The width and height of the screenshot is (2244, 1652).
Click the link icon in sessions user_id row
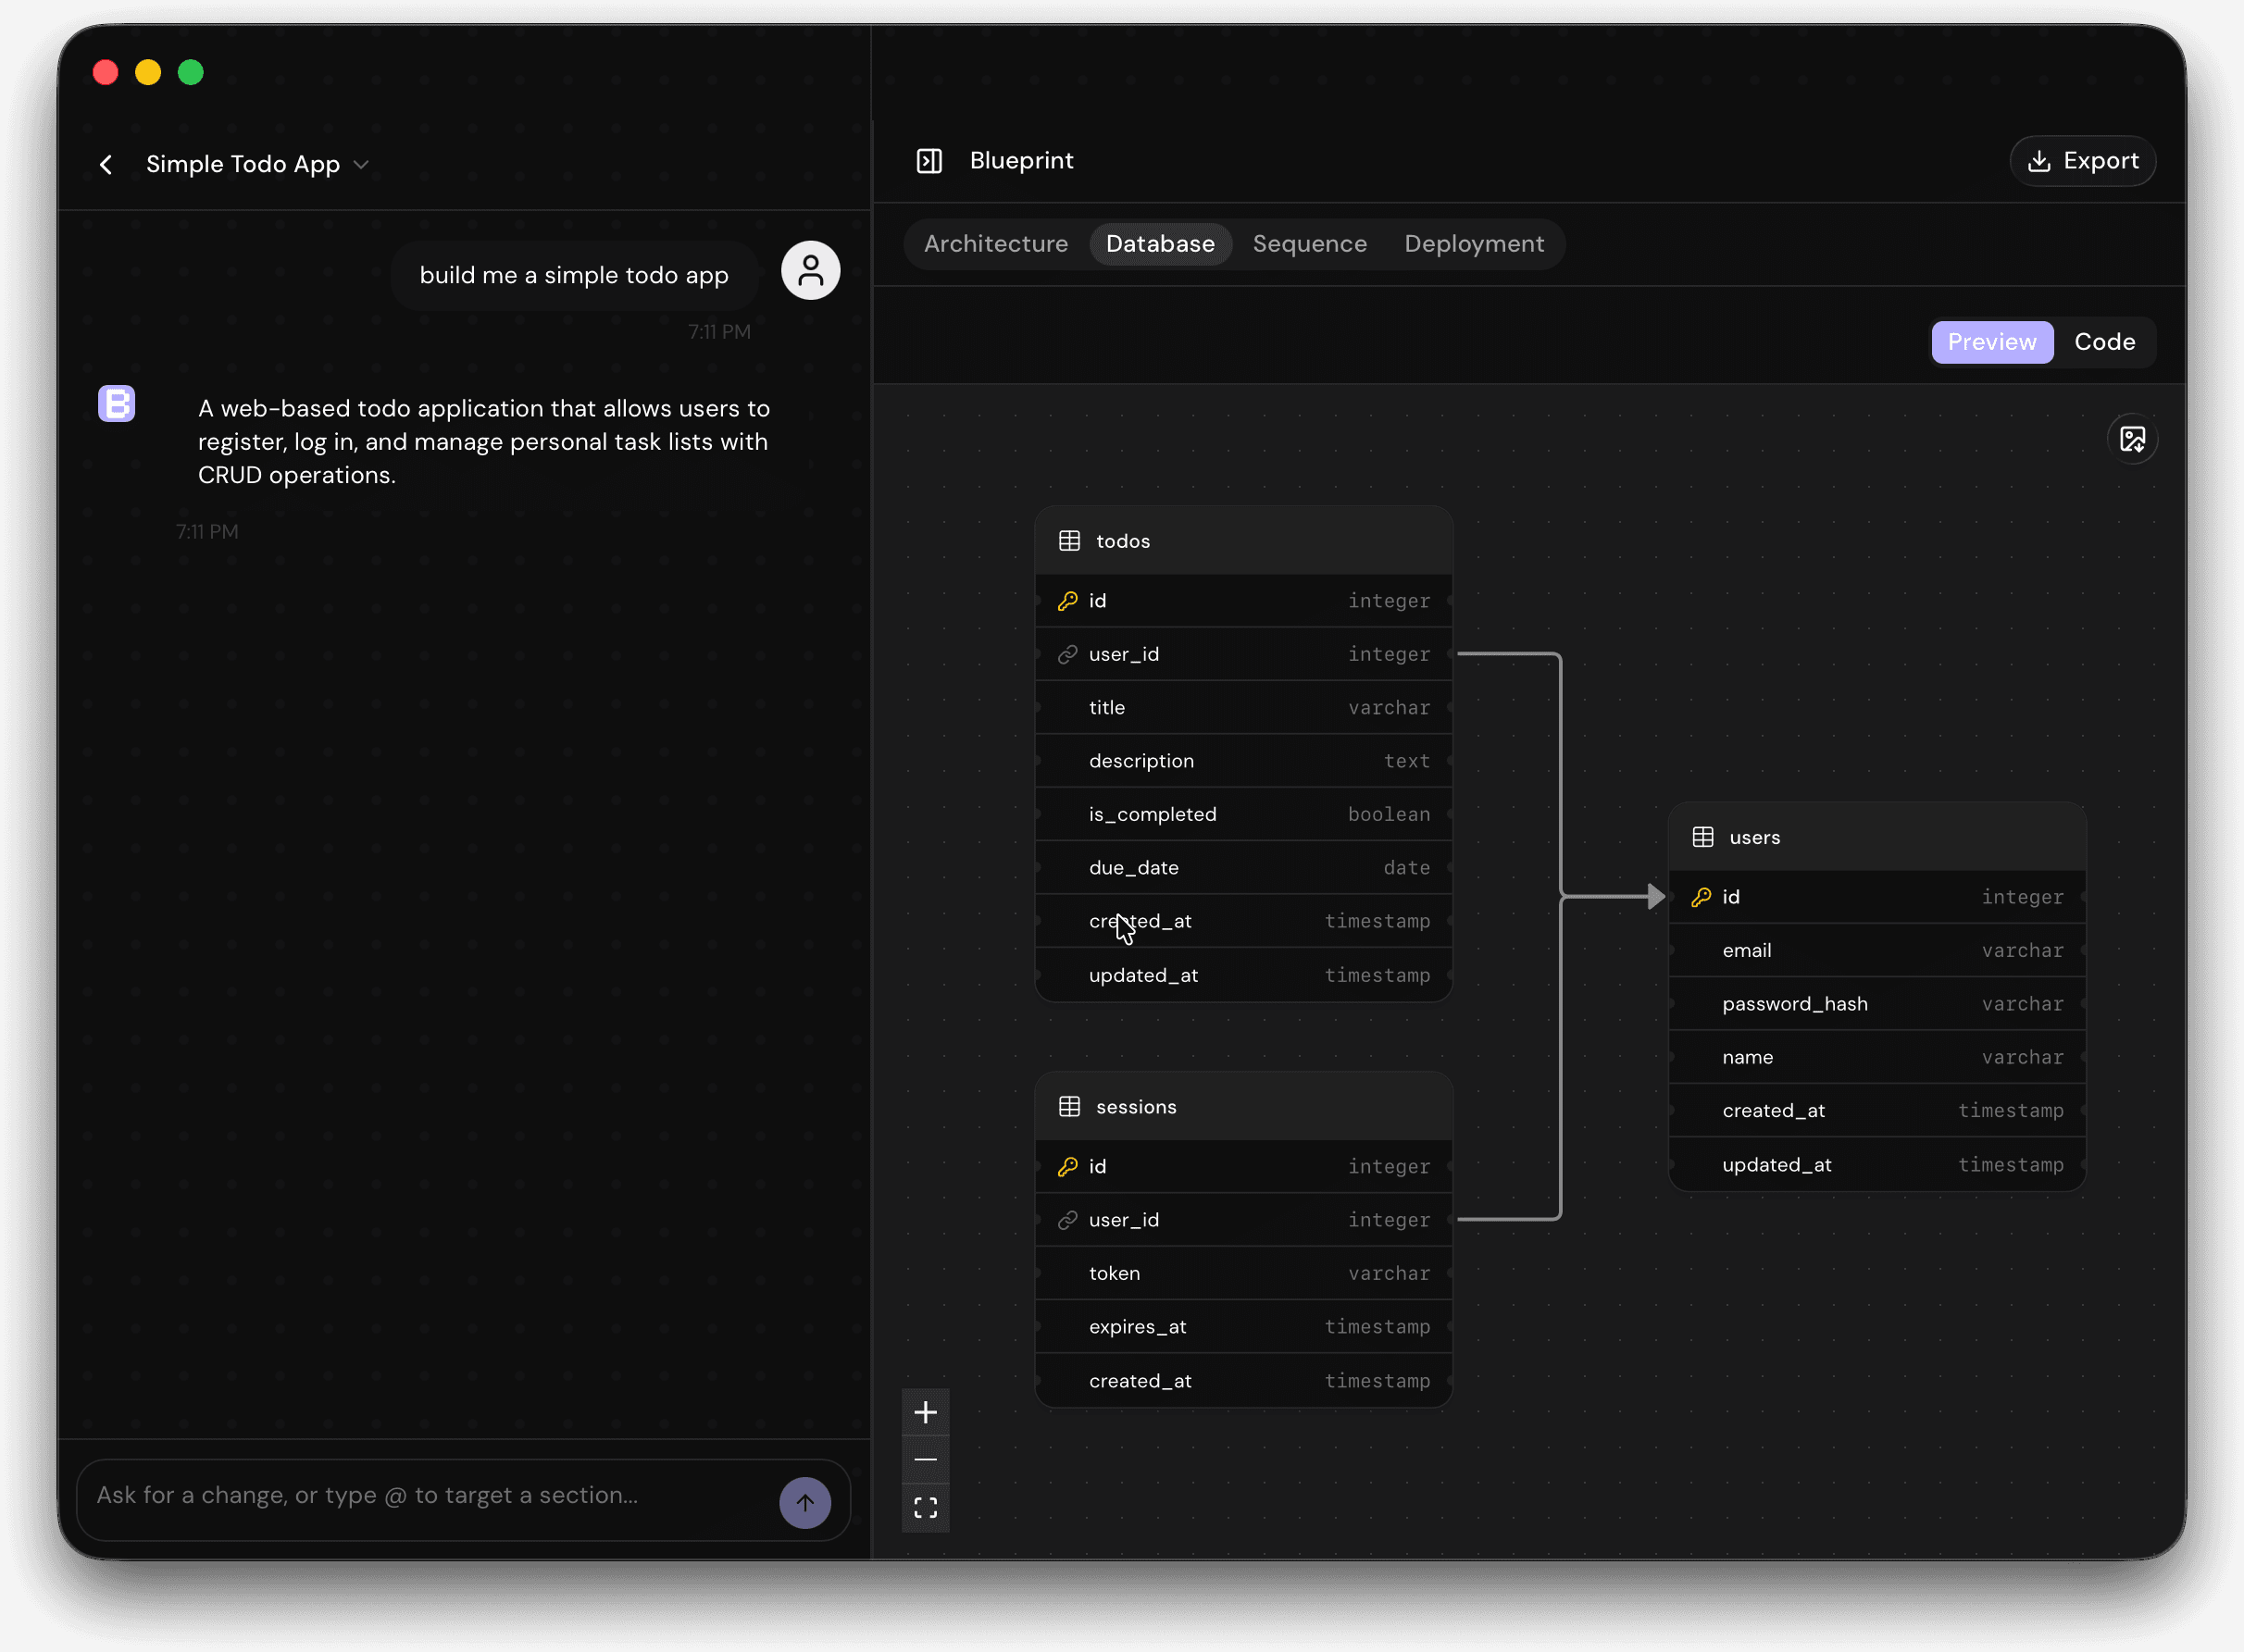[x=1067, y=1220]
